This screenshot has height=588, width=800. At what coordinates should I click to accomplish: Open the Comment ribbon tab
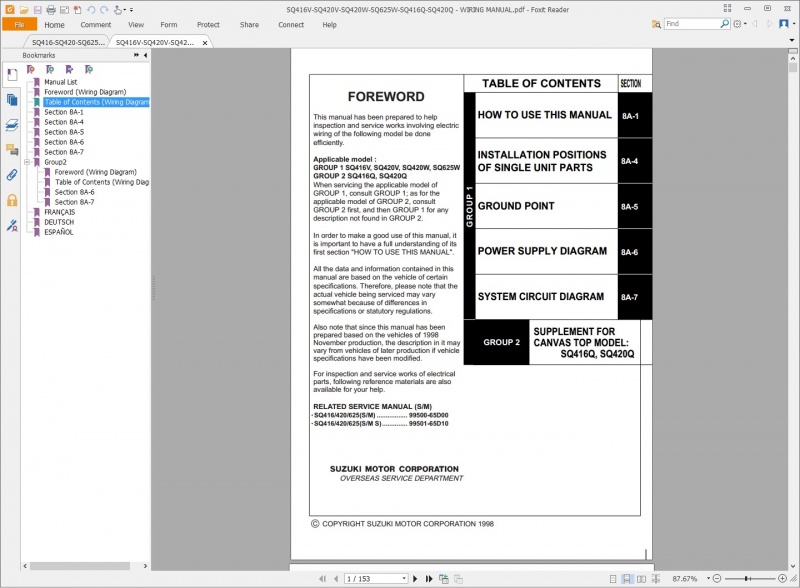(95, 24)
